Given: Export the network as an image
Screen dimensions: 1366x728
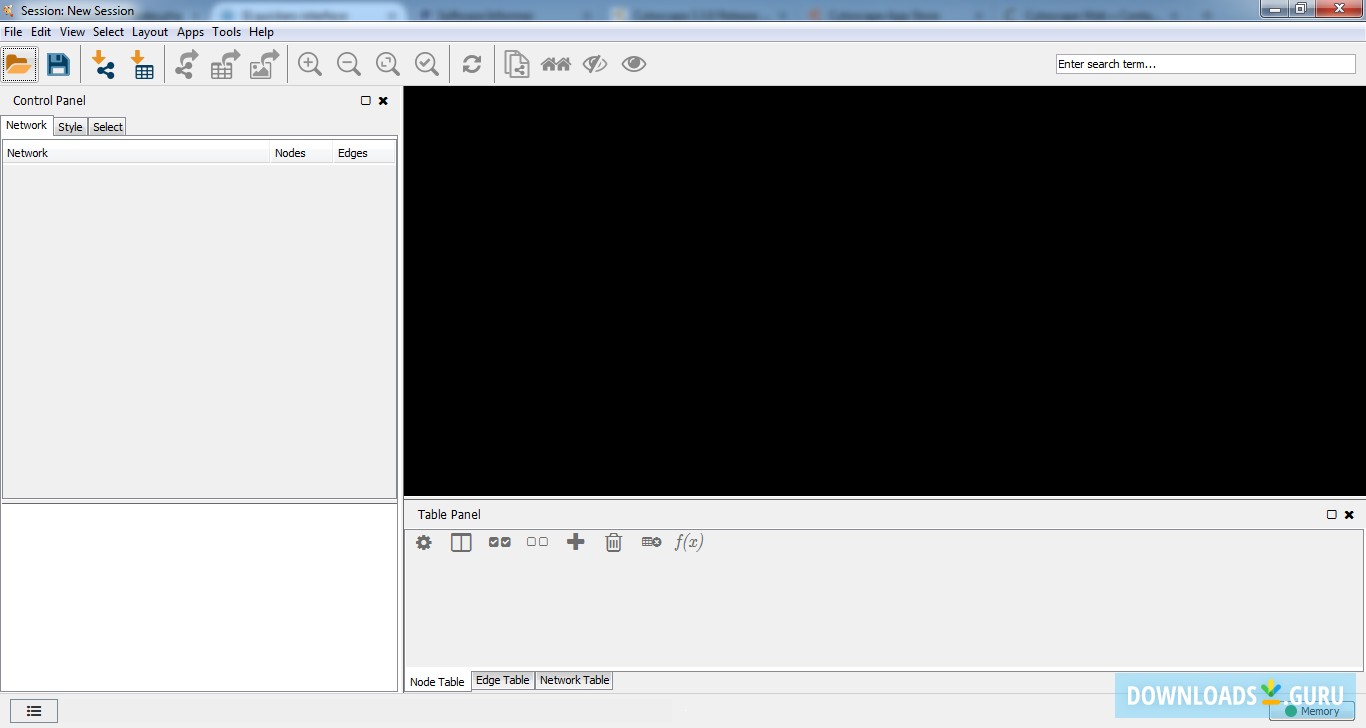Looking at the screenshot, I should click(264, 65).
